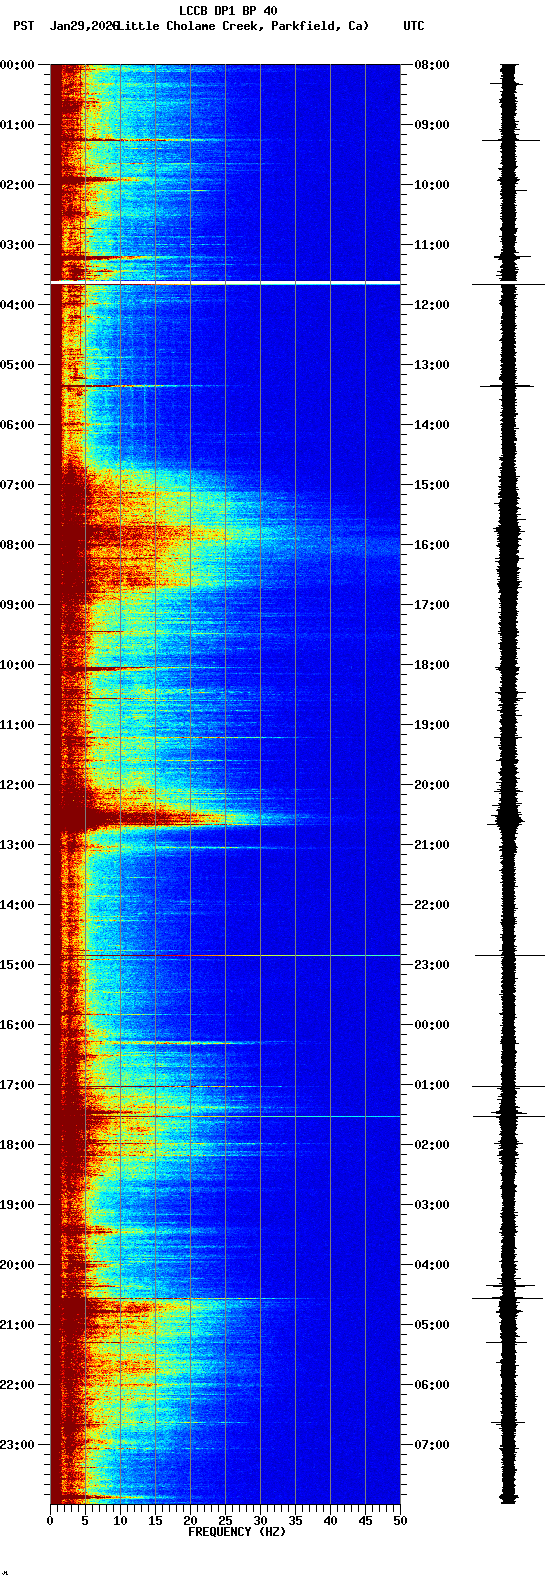This screenshot has width=552, height=1584.
Task: Click the '11:00' UTC time label on right axis
Action: point(432,245)
